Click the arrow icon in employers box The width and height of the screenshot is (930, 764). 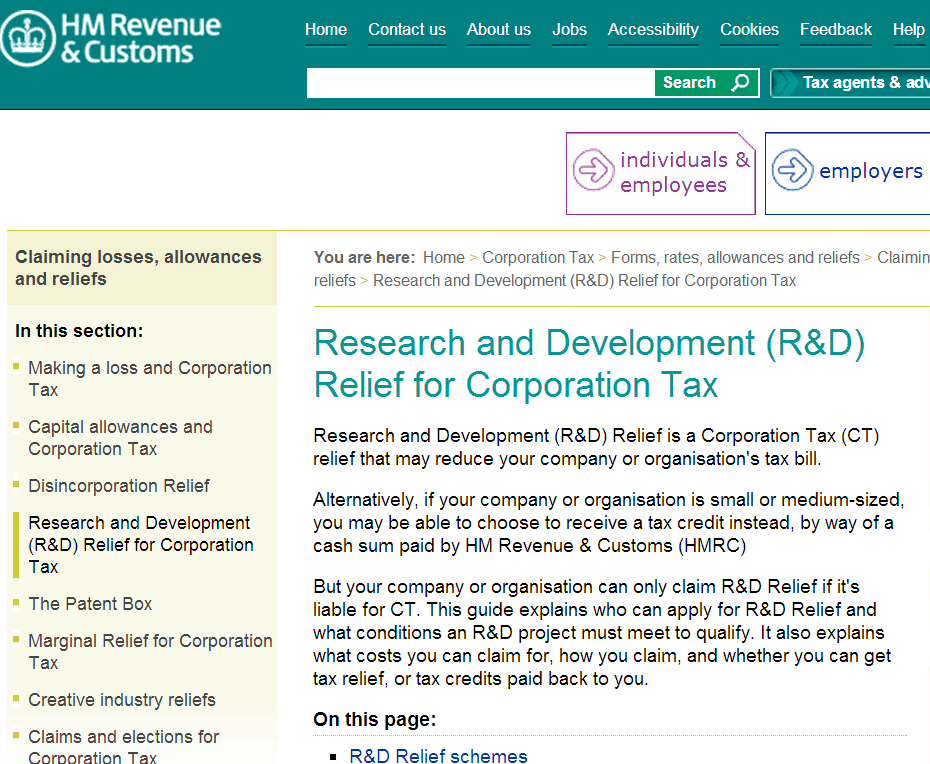click(x=792, y=170)
